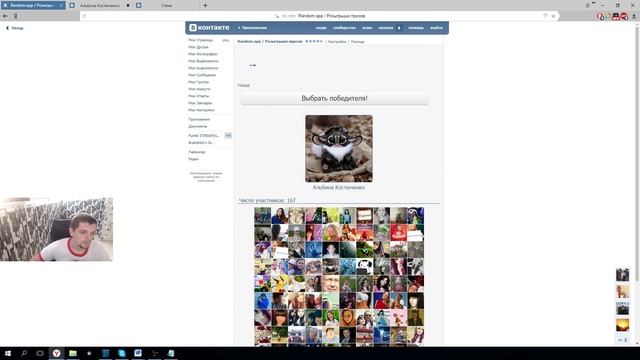Open Мои Группы in the left sidebar
This screenshot has height=360, width=640.
point(198,82)
